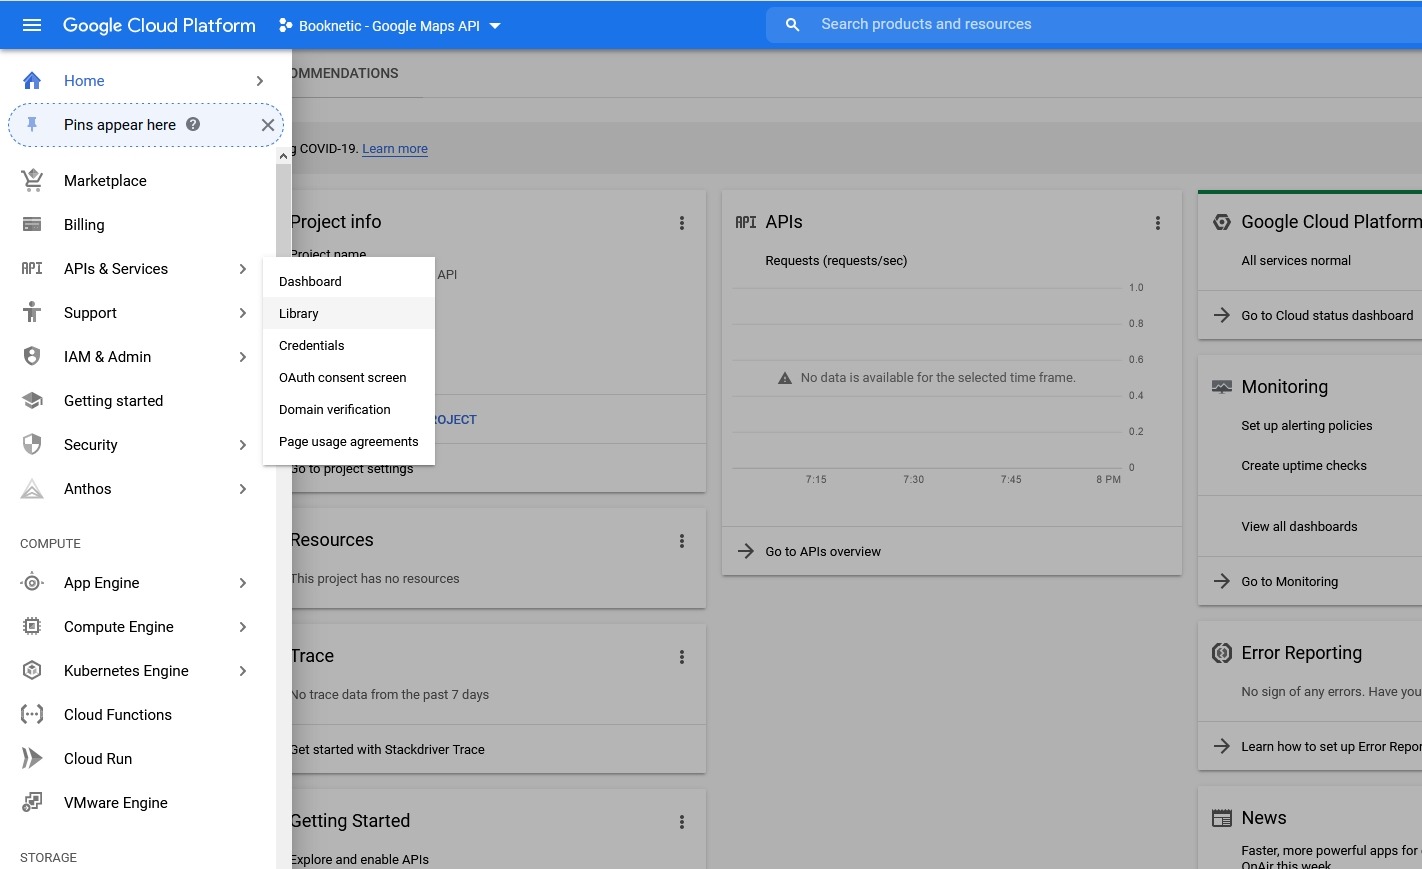Expand the Security submenu arrow
The width and height of the screenshot is (1422, 869).
click(243, 445)
